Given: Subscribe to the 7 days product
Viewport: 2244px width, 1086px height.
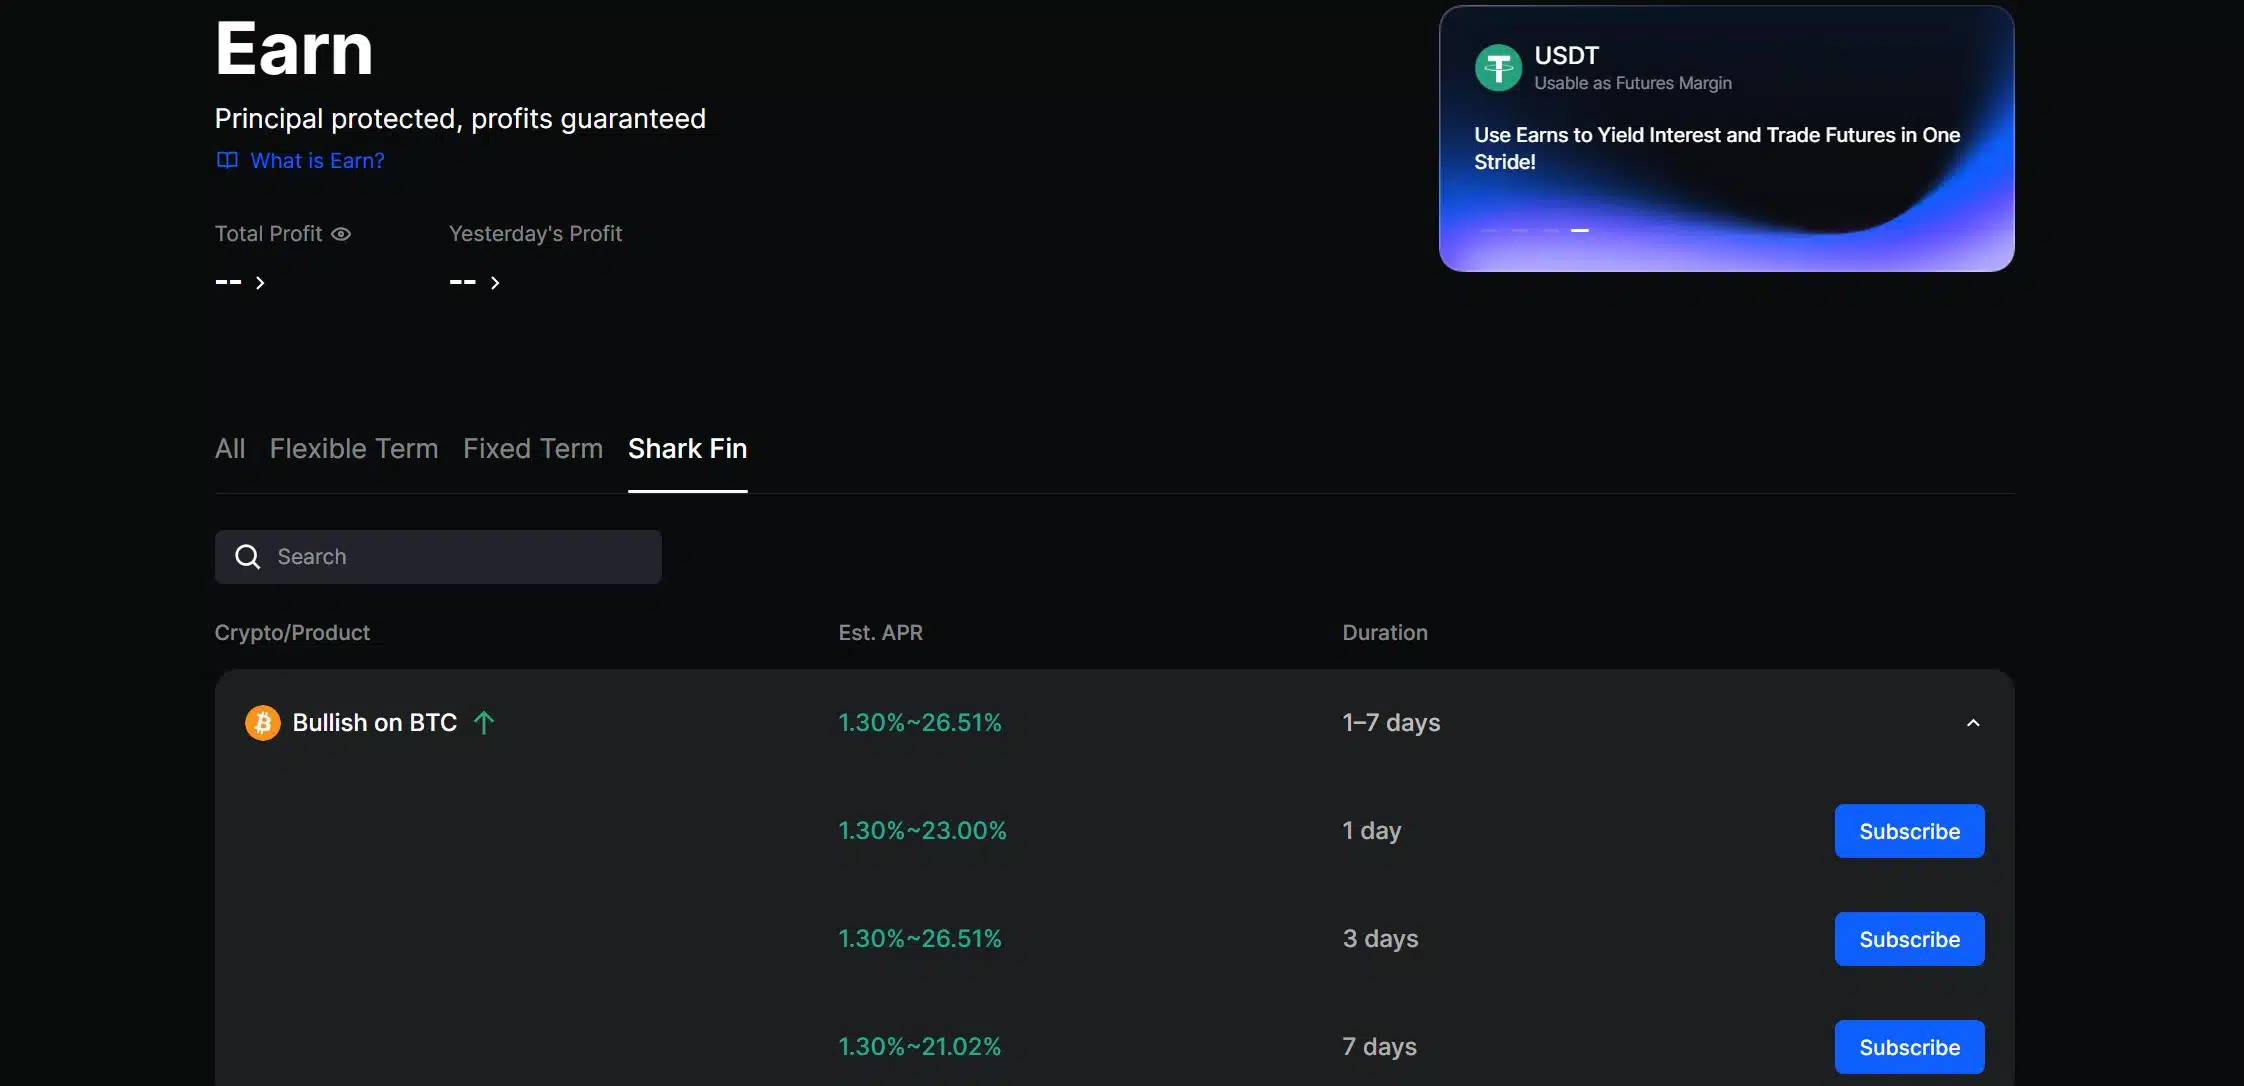Looking at the screenshot, I should (1909, 1047).
